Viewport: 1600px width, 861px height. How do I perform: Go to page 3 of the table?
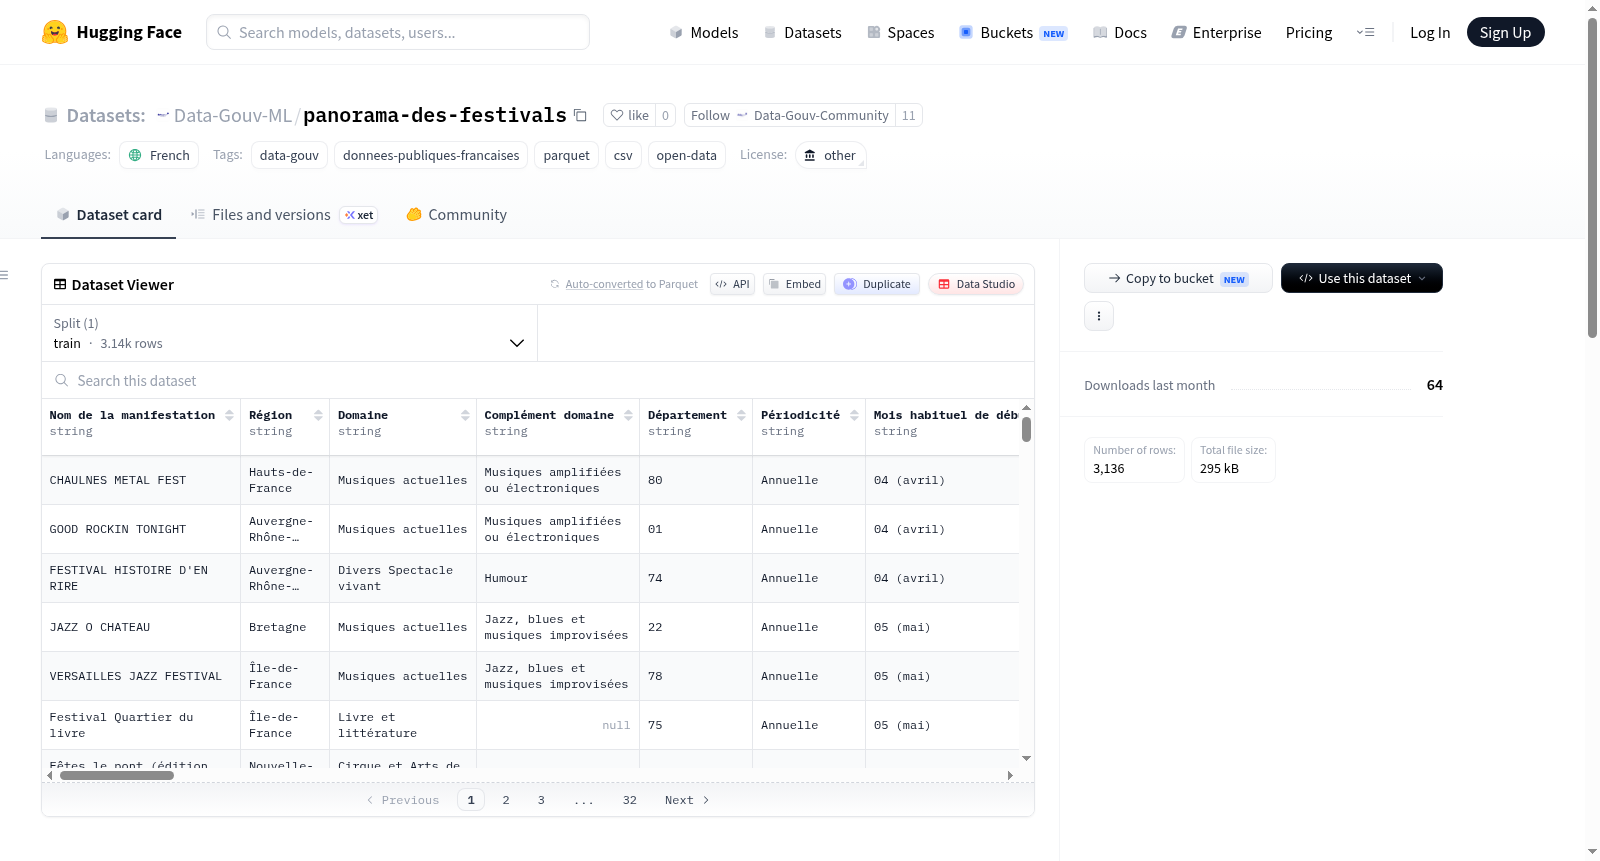541,800
